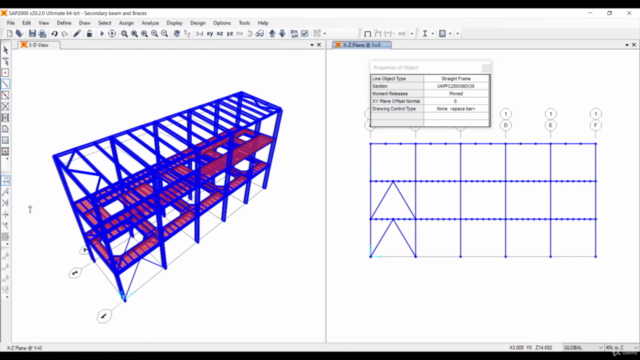Toggle snap to points and grid
Viewport: 640px width, 360px height.
tap(5, 180)
